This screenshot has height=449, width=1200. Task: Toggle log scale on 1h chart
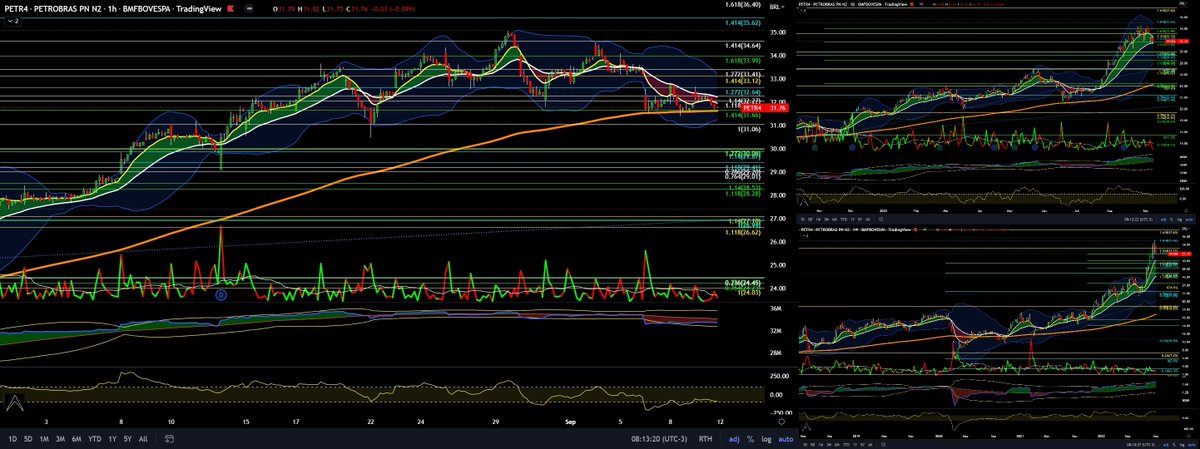(765, 438)
